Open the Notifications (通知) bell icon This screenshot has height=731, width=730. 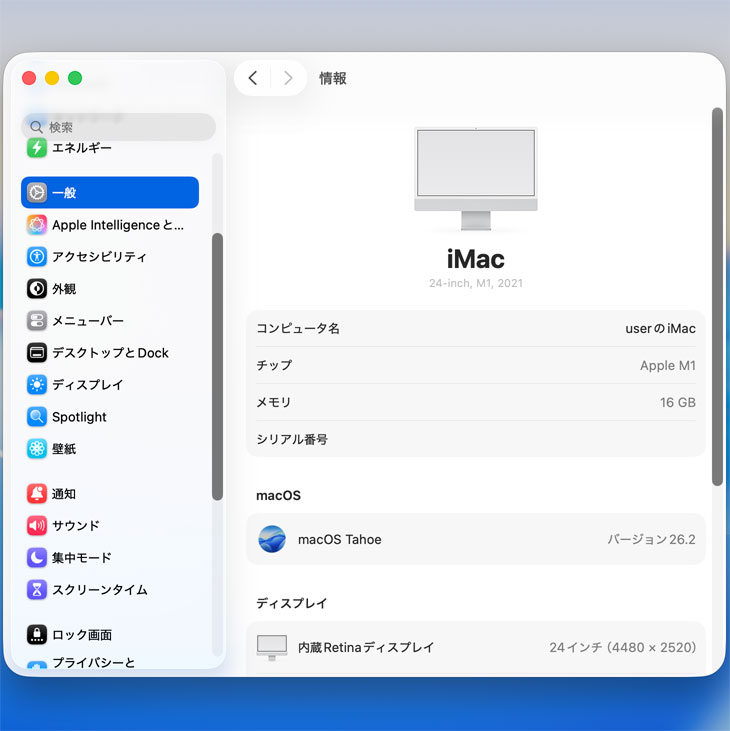coord(37,494)
